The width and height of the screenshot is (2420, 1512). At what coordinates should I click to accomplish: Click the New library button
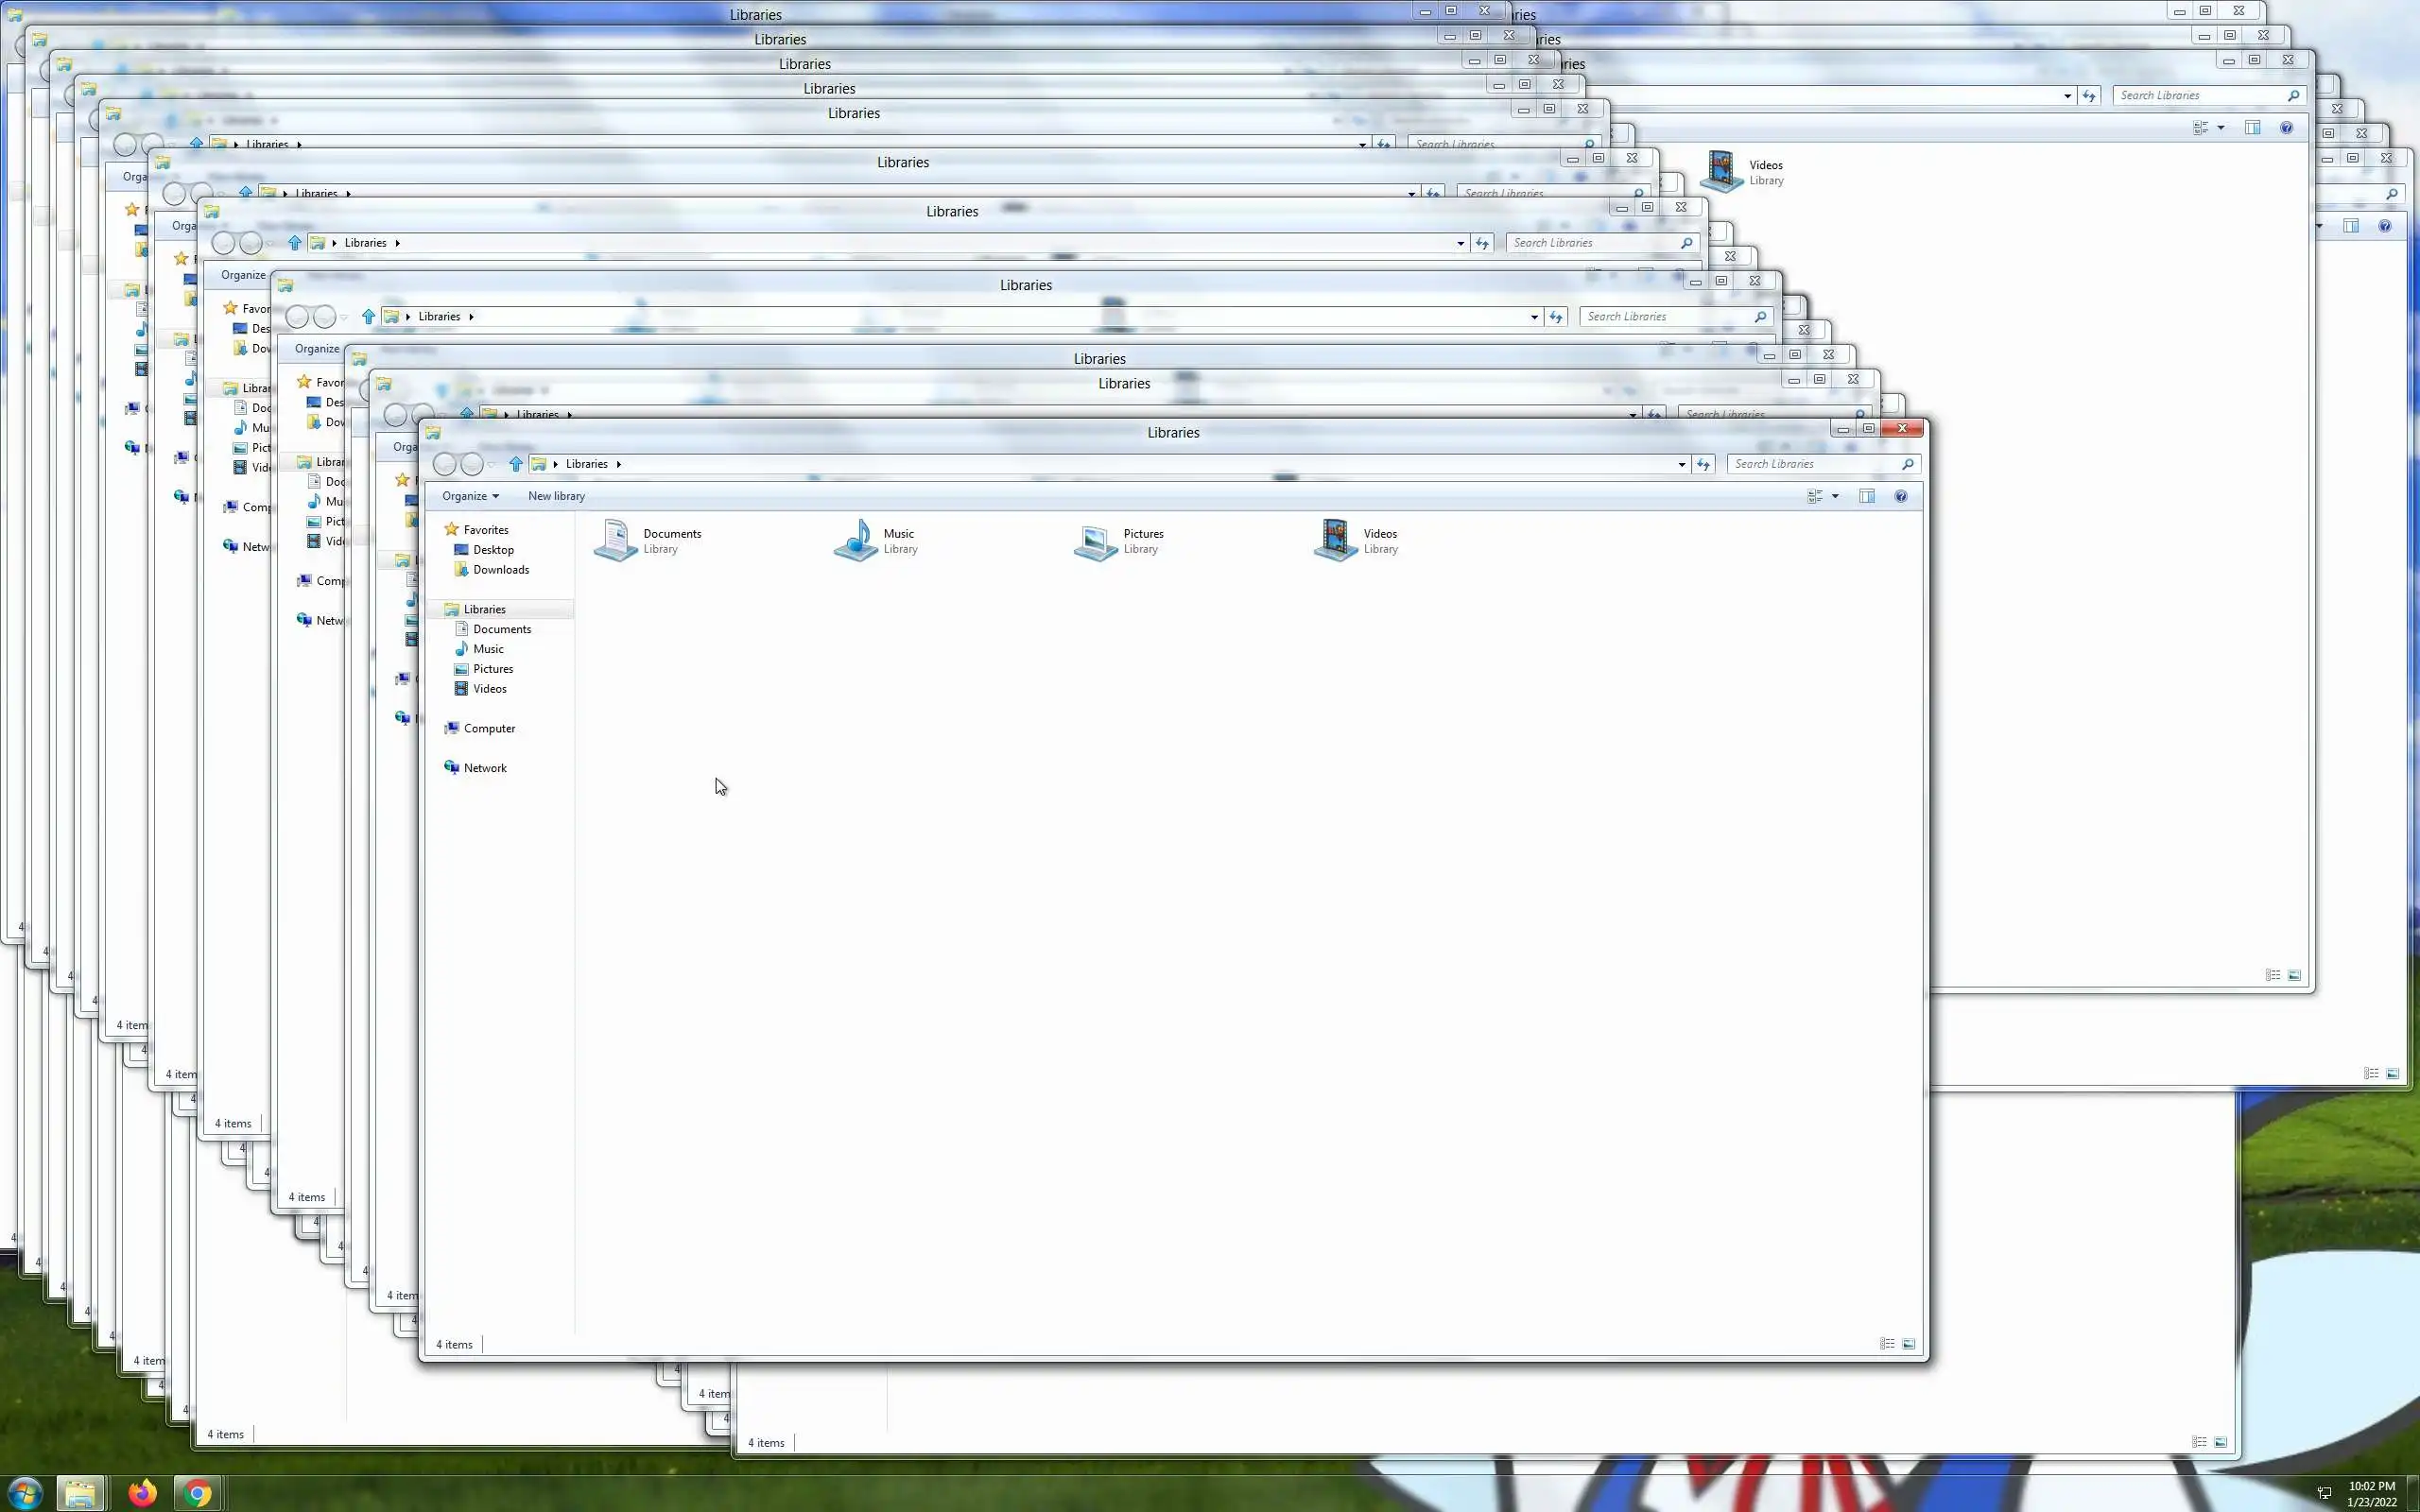[556, 496]
